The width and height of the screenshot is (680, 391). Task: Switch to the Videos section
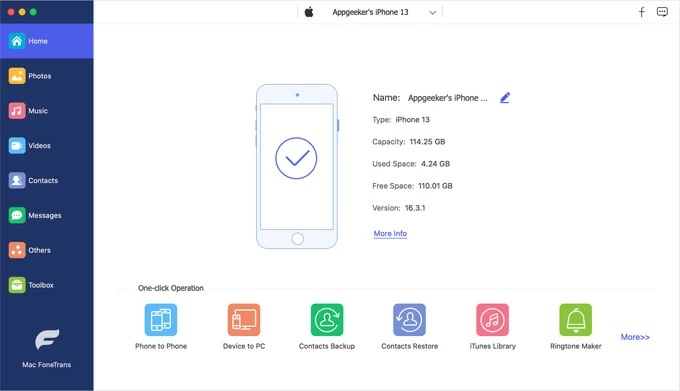[47, 146]
